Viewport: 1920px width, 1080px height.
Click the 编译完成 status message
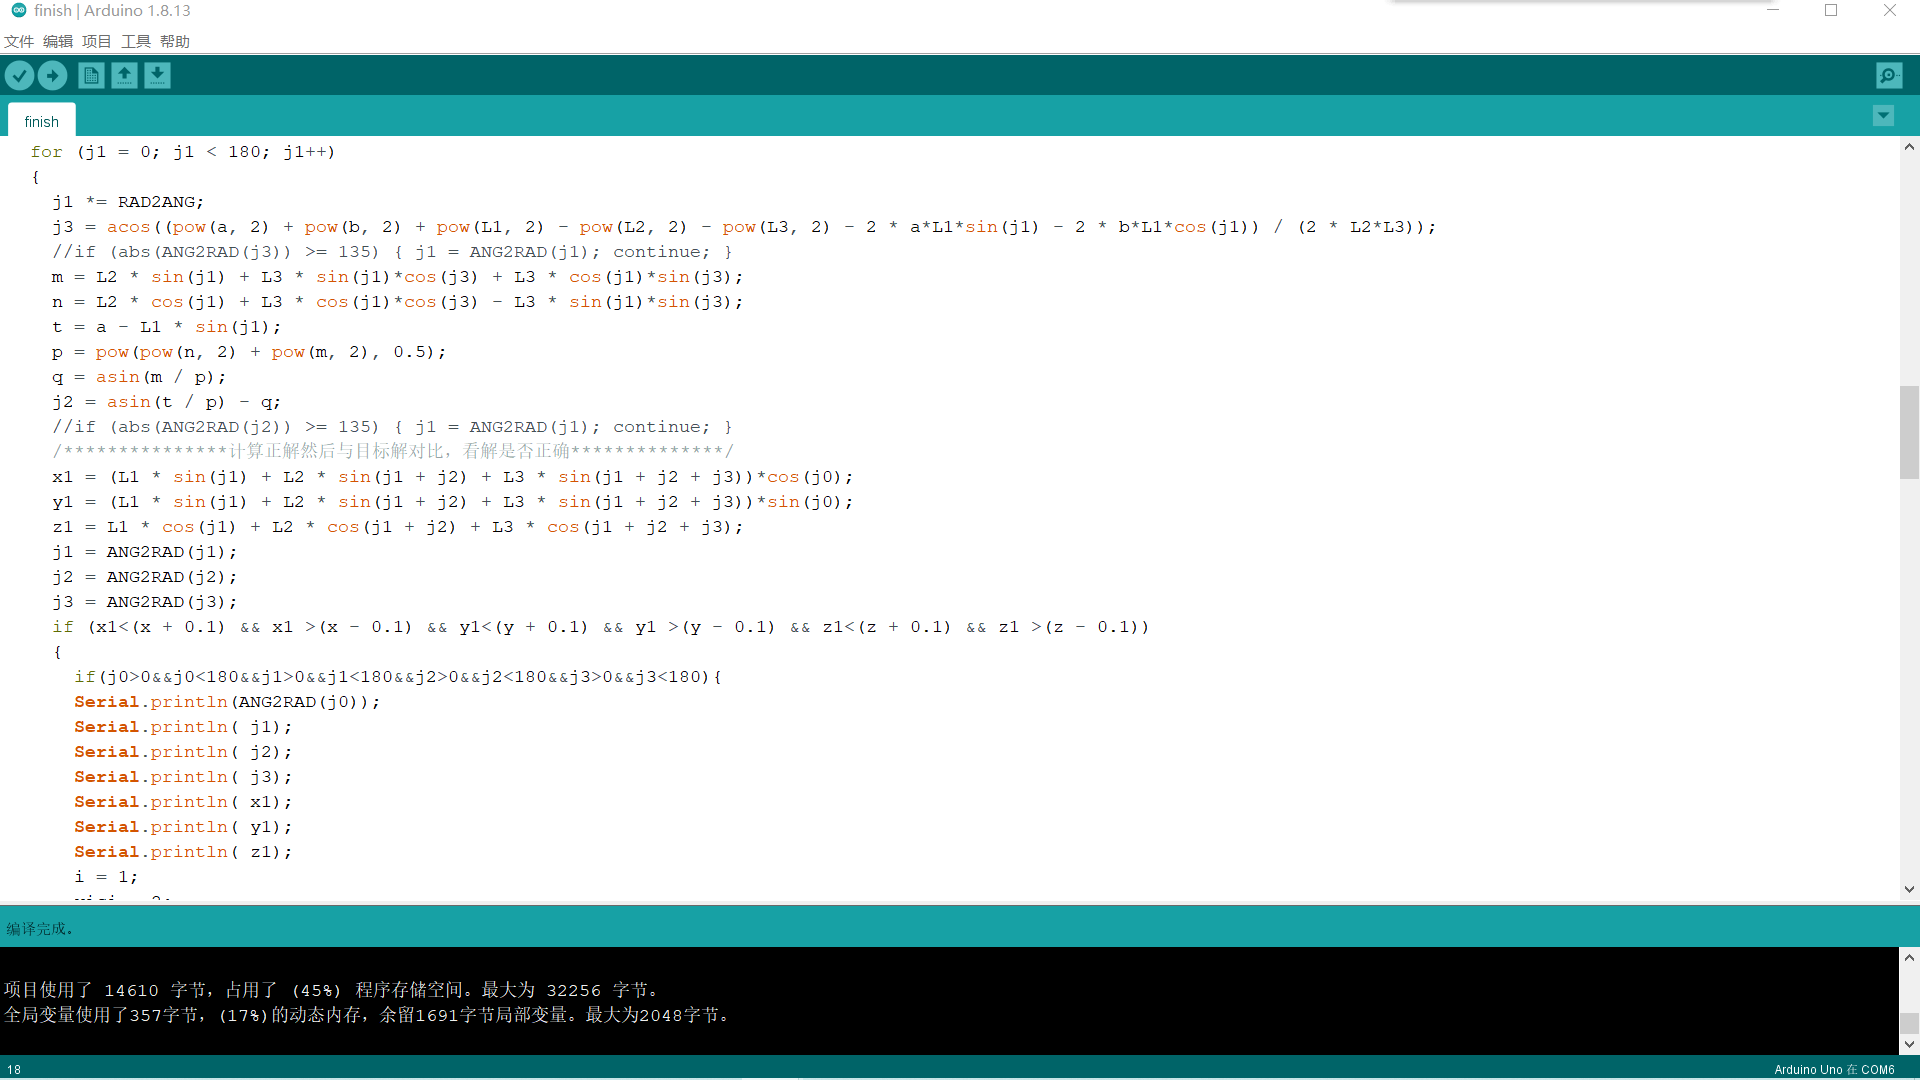coord(38,928)
